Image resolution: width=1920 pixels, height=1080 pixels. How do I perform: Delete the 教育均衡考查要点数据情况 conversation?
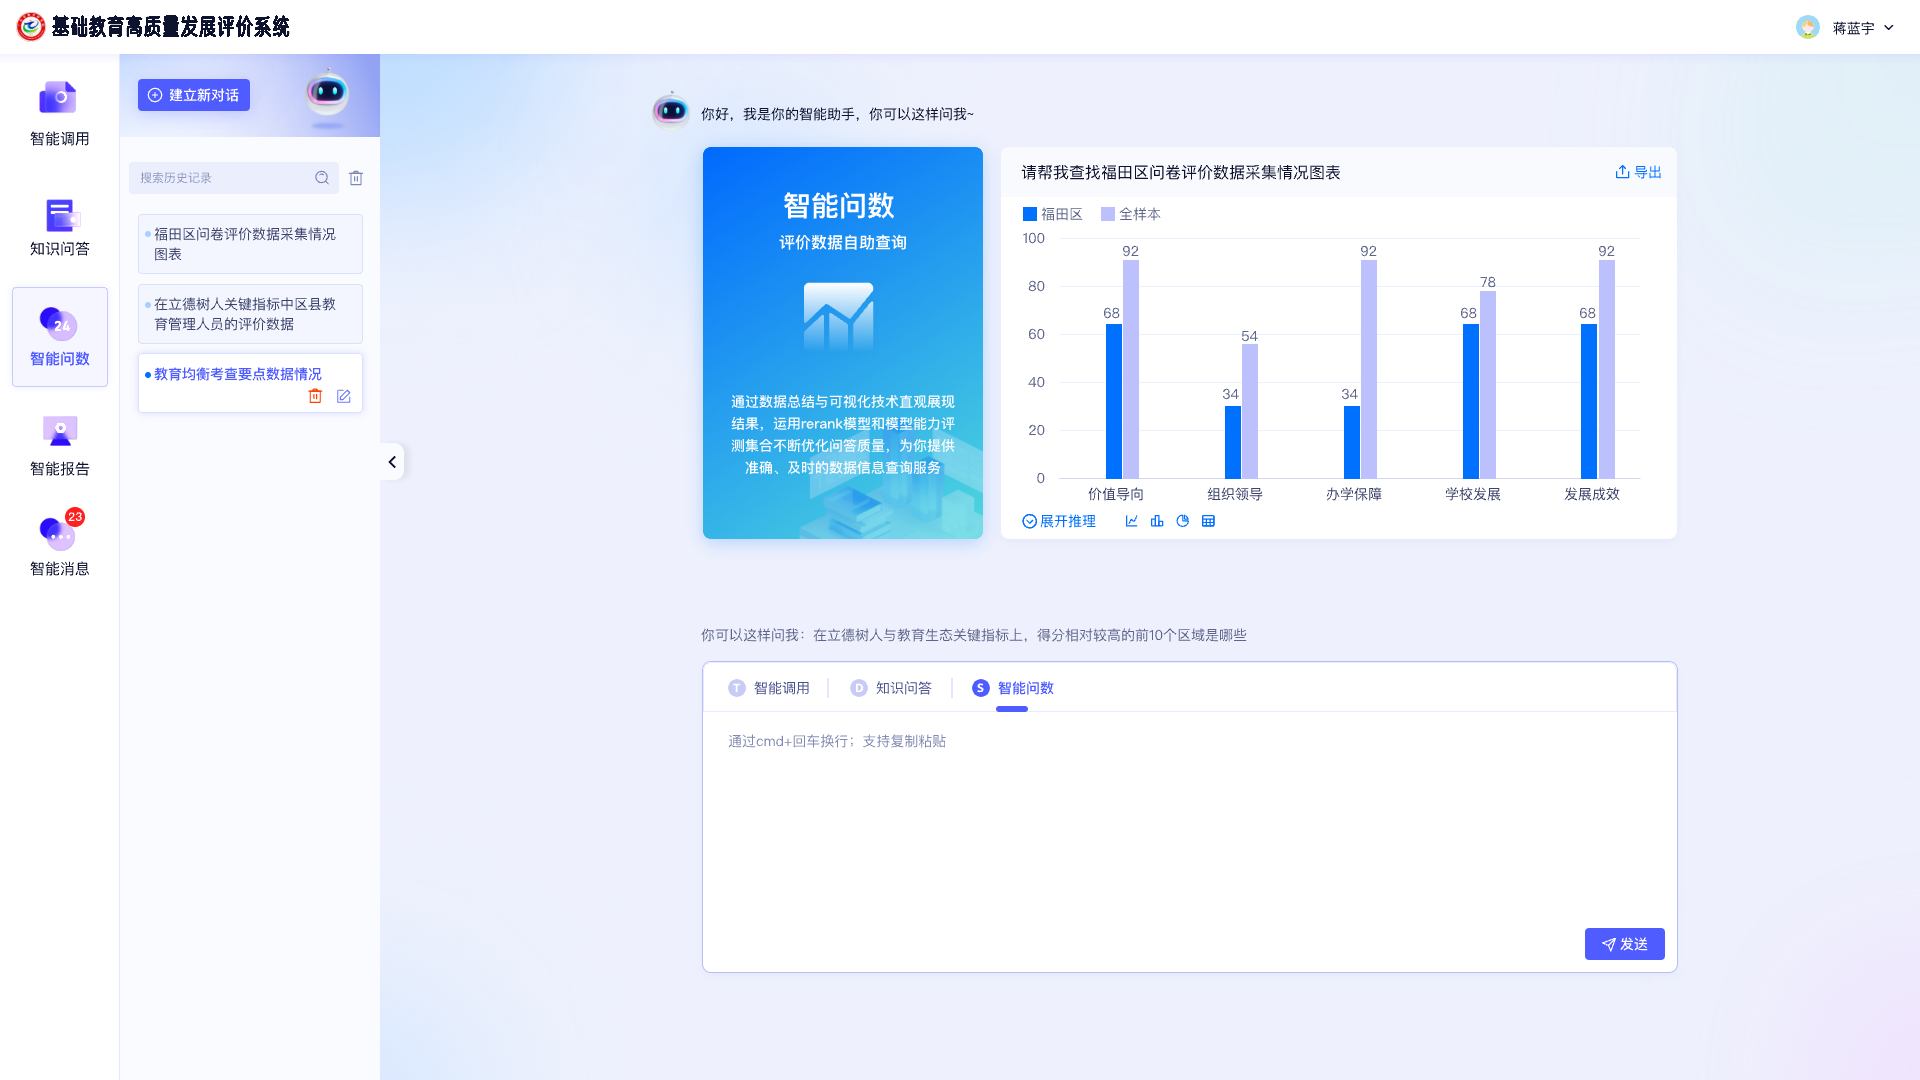click(315, 396)
